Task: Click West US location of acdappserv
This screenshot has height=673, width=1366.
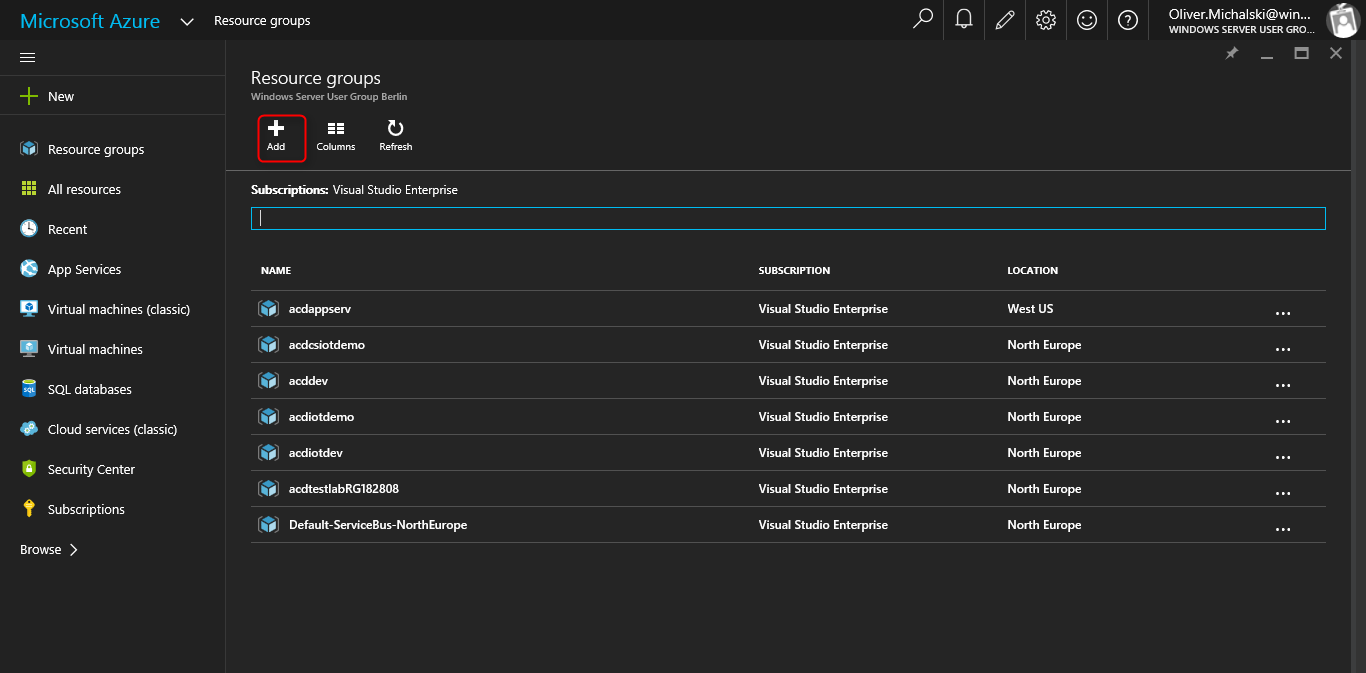Action: pyautogui.click(x=1030, y=309)
